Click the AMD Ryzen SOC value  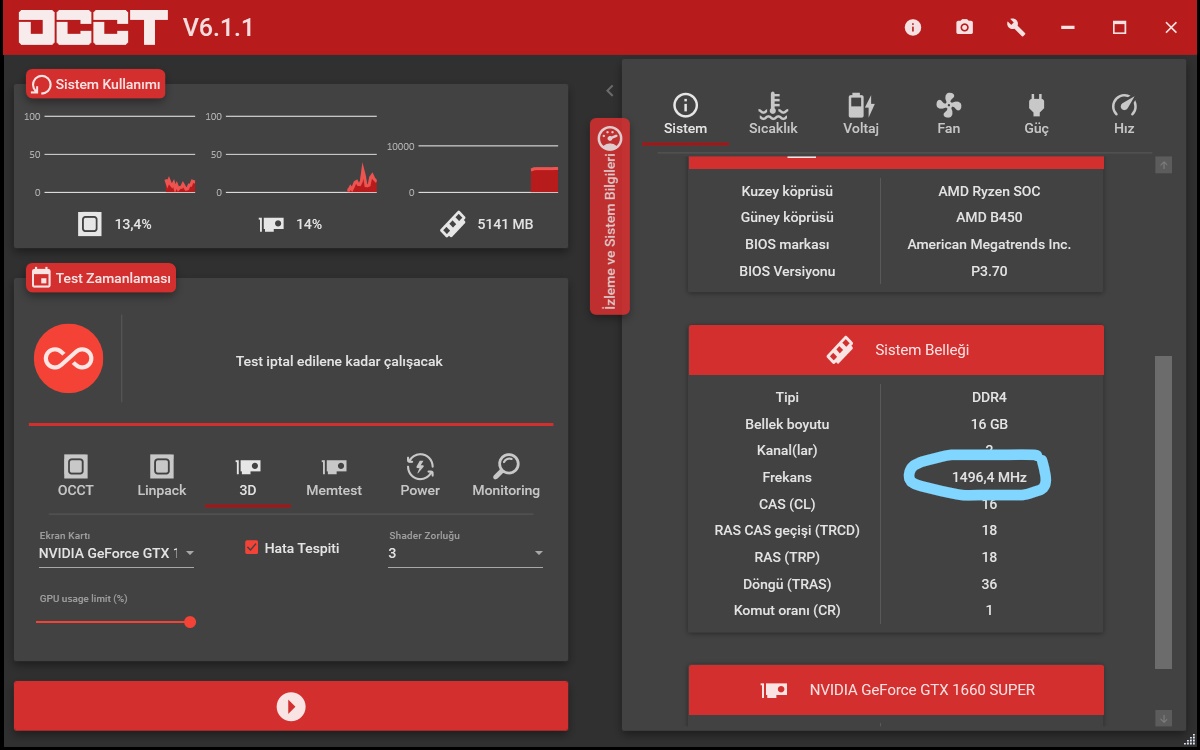989,191
